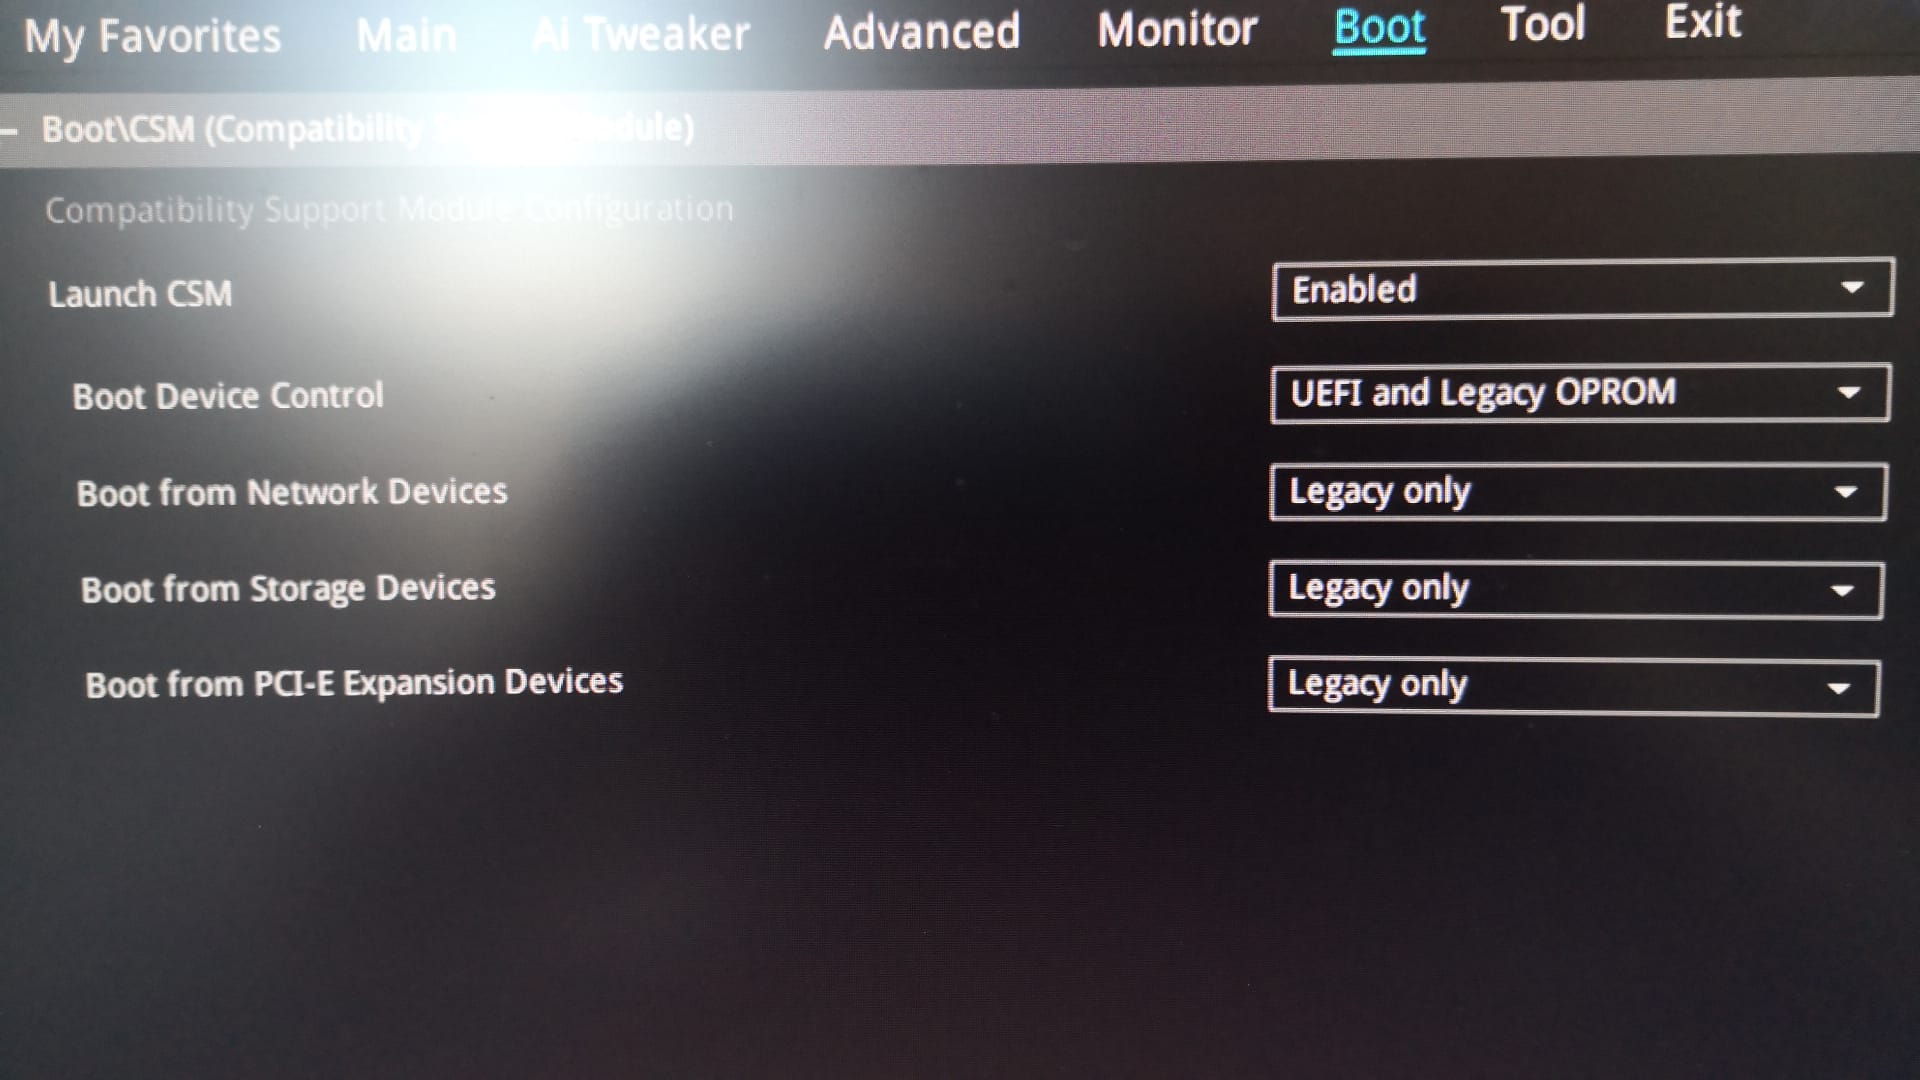Click the Boot tab

pyautogui.click(x=1379, y=27)
